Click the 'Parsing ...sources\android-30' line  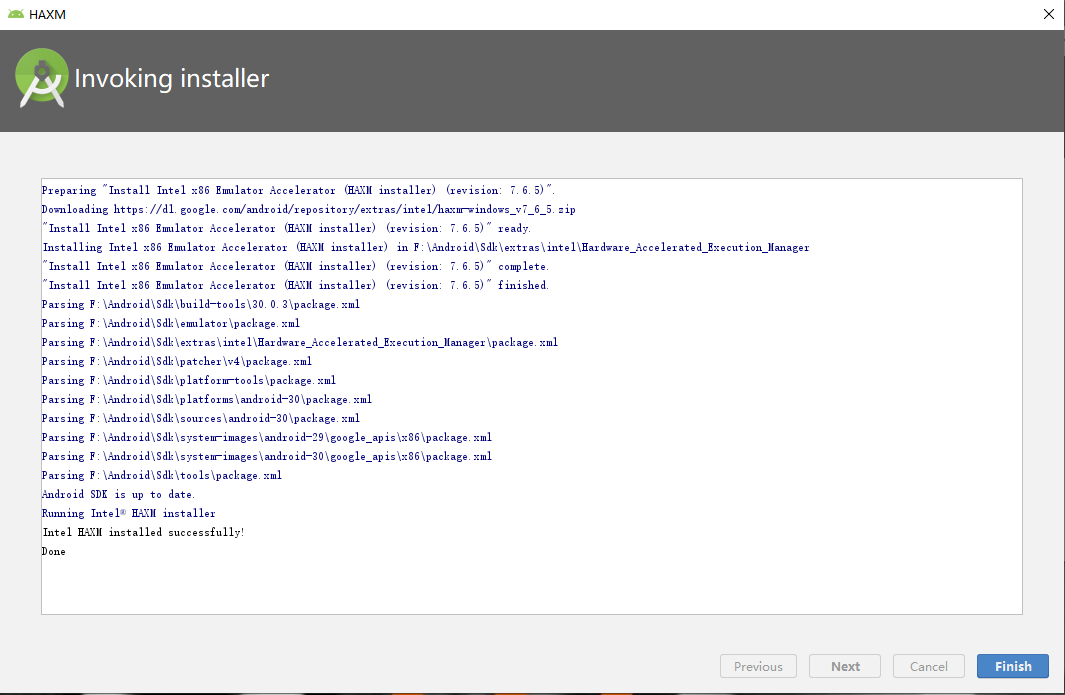[200, 418]
